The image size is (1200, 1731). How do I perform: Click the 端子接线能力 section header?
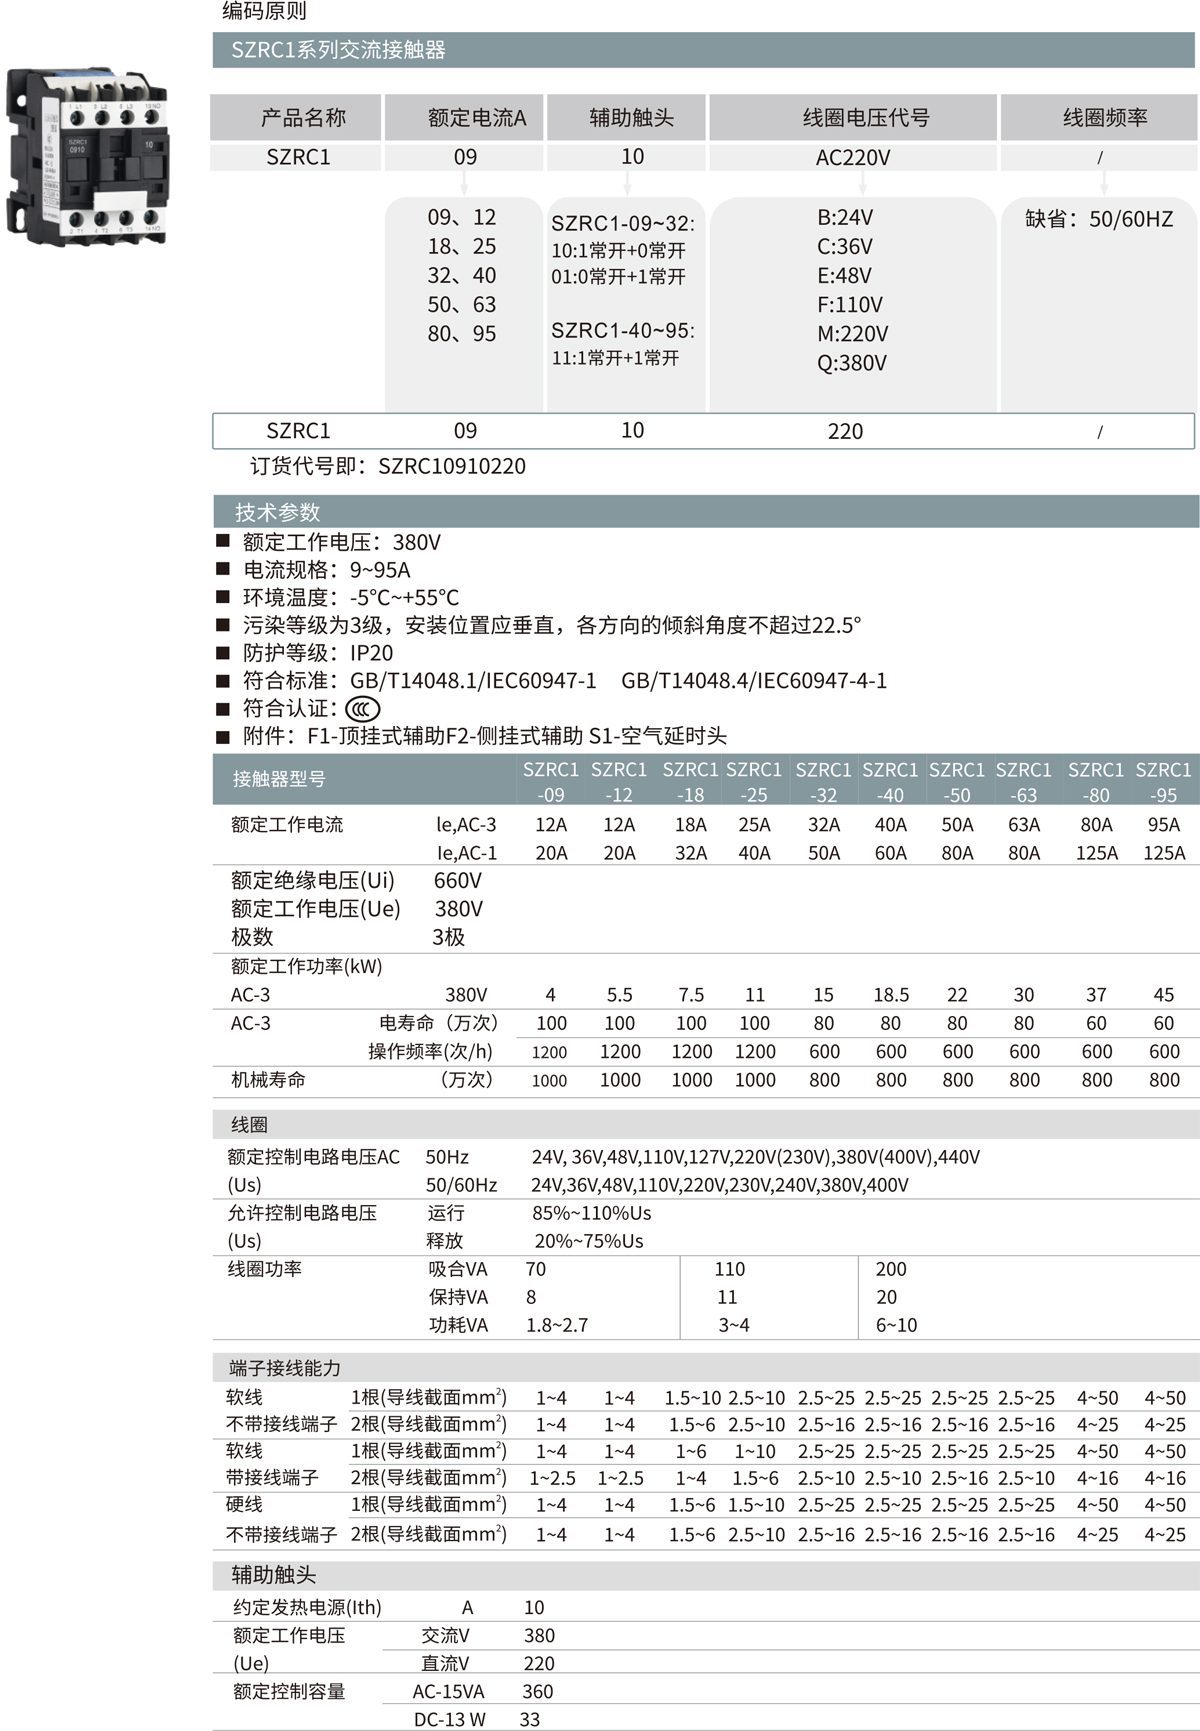(285, 1368)
